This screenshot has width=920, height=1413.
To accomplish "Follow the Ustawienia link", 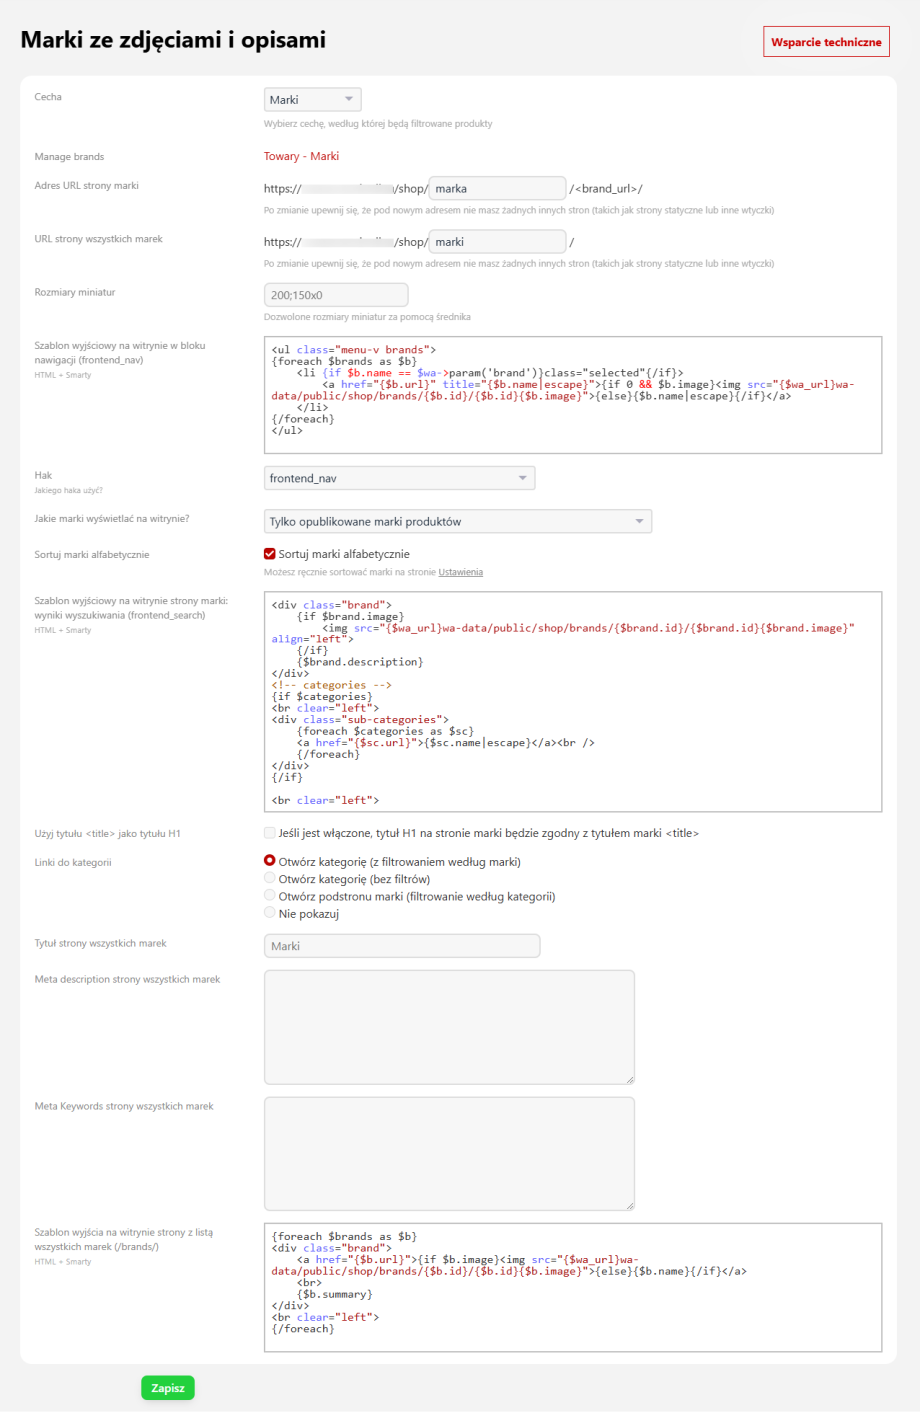I will (x=460, y=573).
